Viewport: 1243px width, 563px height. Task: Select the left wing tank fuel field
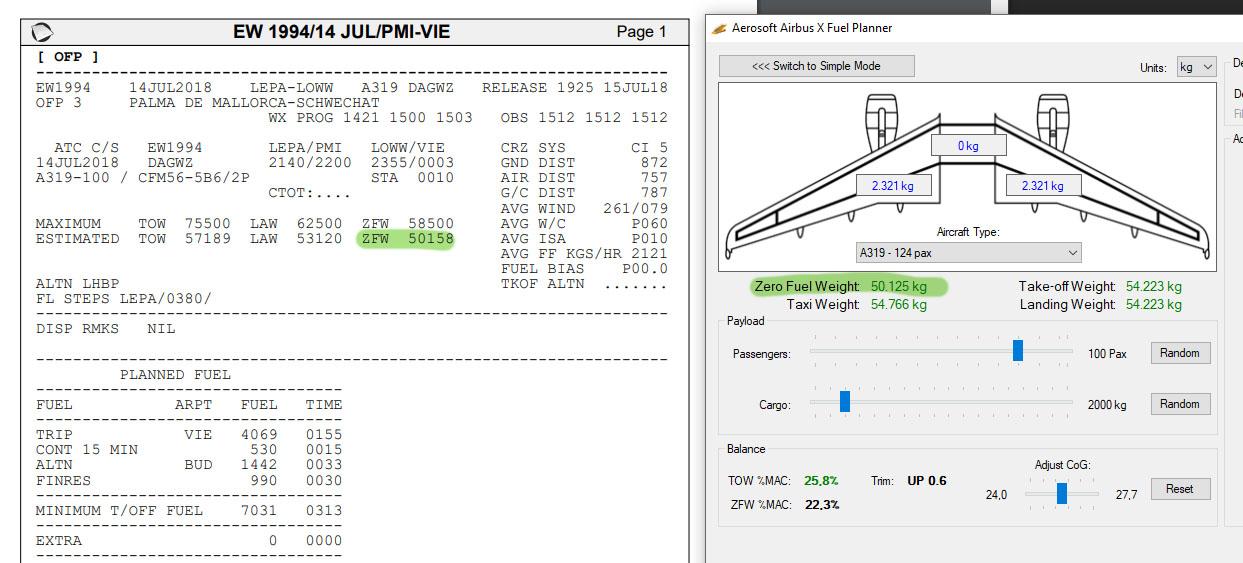pos(892,185)
